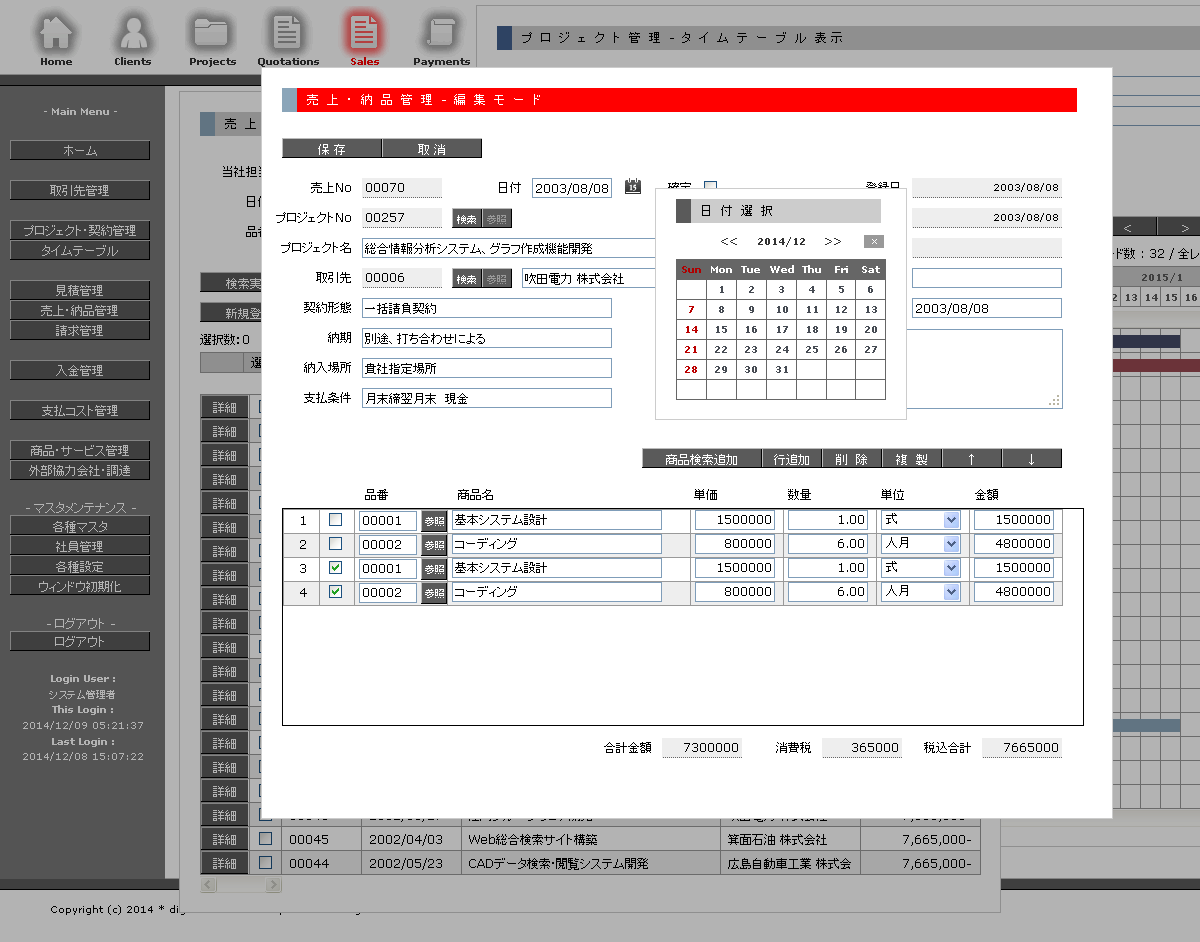The height and width of the screenshot is (942, 1200).
Task: Click the calendar icon beside the 日付 field
Action: pyautogui.click(x=632, y=186)
